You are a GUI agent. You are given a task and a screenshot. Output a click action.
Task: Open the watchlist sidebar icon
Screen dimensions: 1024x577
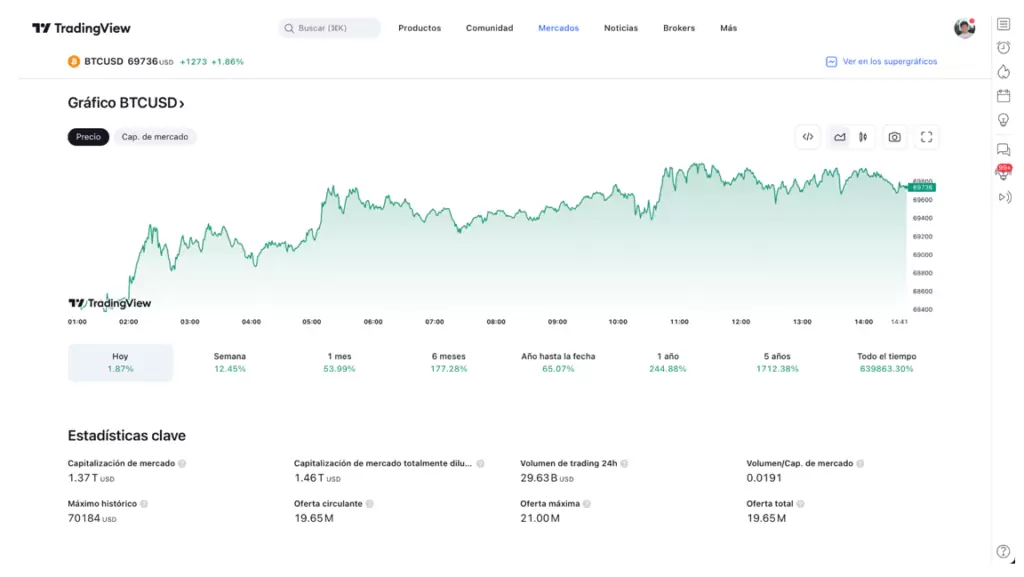tap(1004, 24)
